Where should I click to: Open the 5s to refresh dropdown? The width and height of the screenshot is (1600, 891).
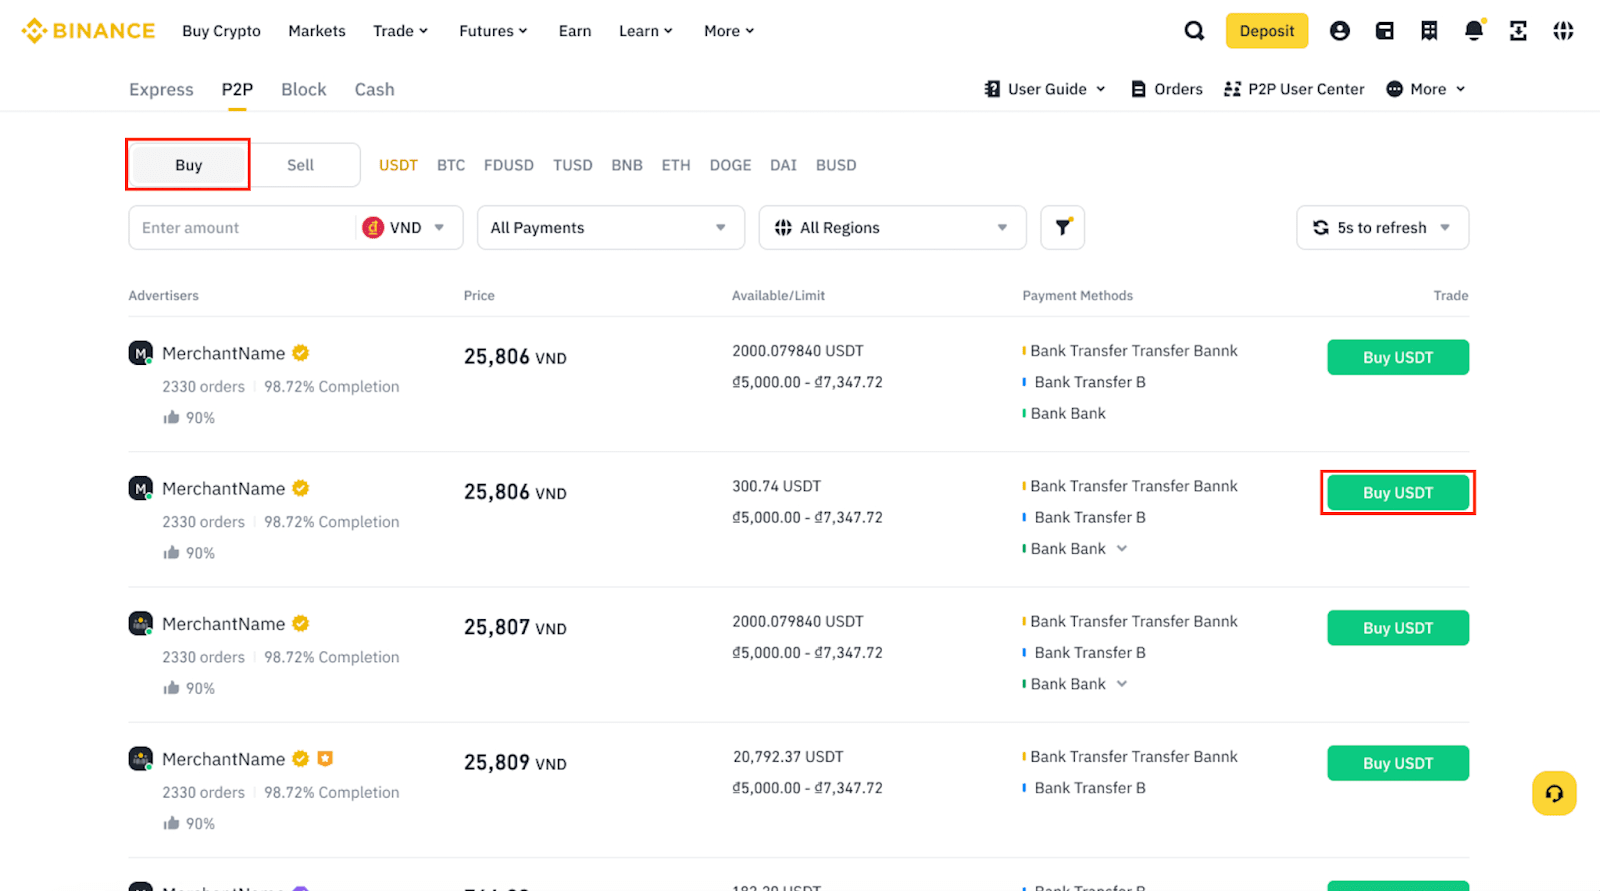pos(1382,228)
